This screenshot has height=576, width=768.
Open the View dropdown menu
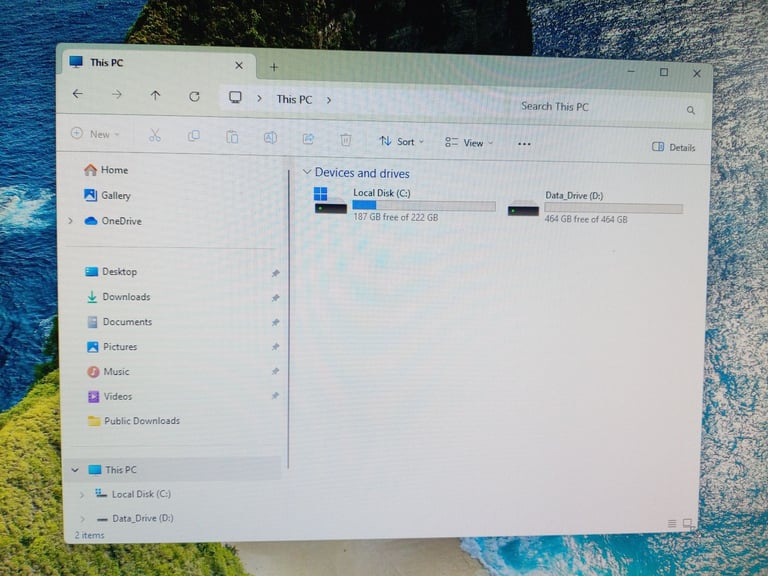pos(469,143)
